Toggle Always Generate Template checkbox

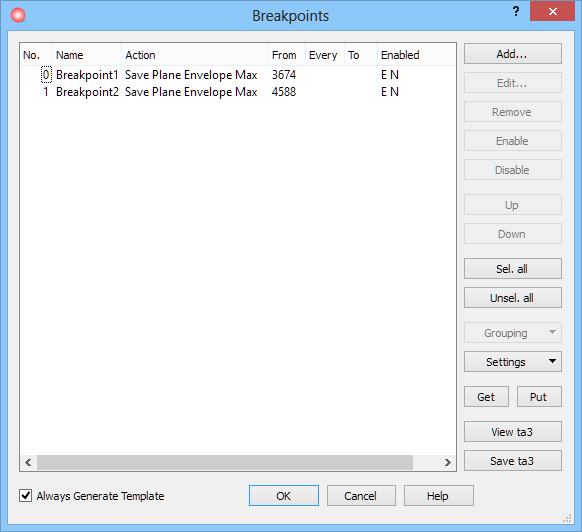pyautogui.click(x=25, y=496)
